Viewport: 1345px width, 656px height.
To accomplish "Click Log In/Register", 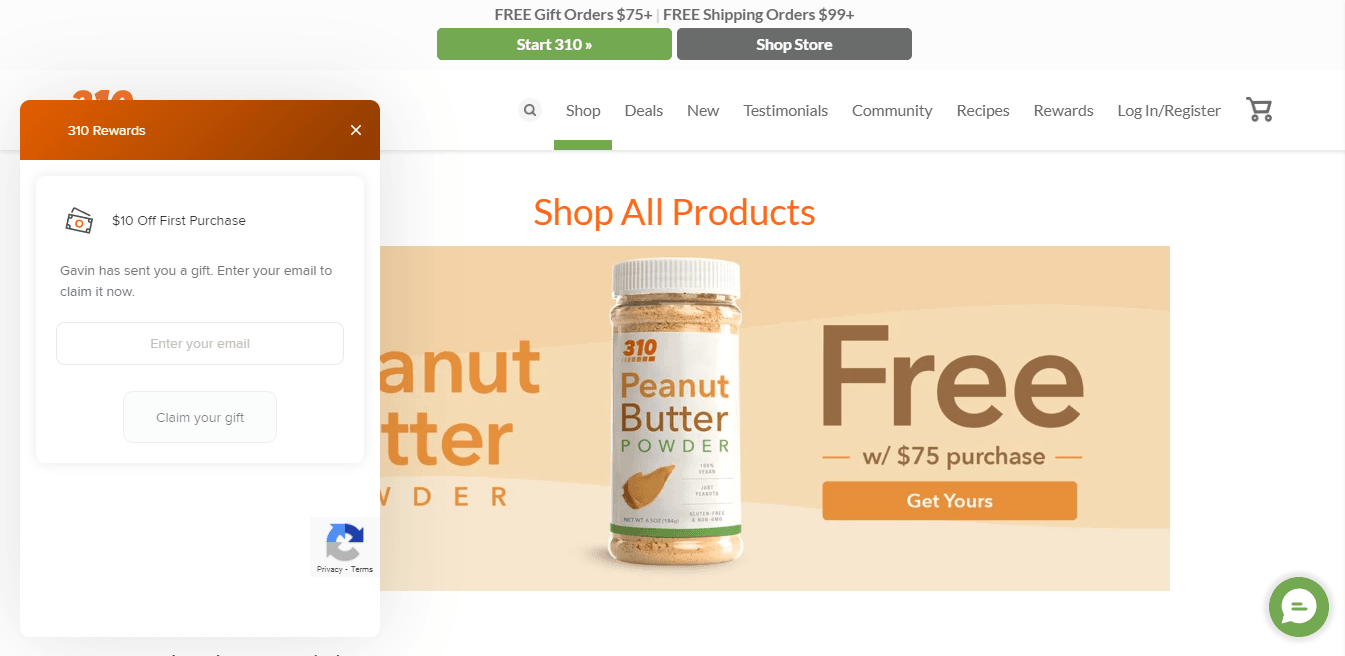I will (x=1169, y=111).
